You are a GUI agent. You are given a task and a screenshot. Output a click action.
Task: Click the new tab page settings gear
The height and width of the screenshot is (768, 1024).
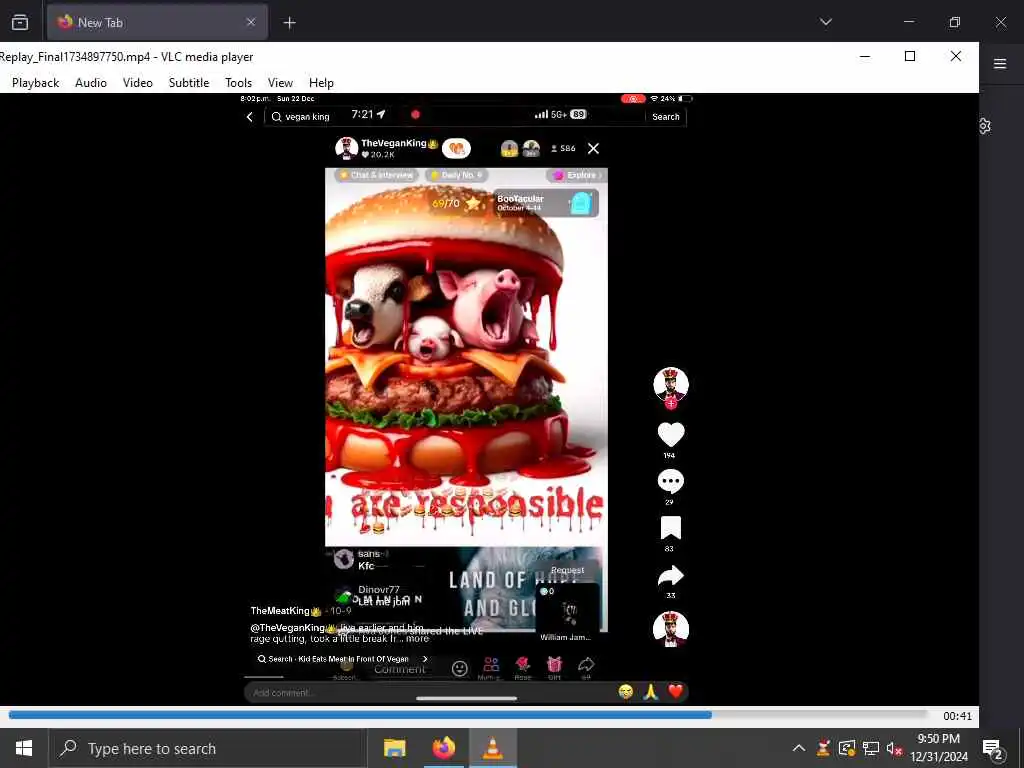tap(985, 126)
